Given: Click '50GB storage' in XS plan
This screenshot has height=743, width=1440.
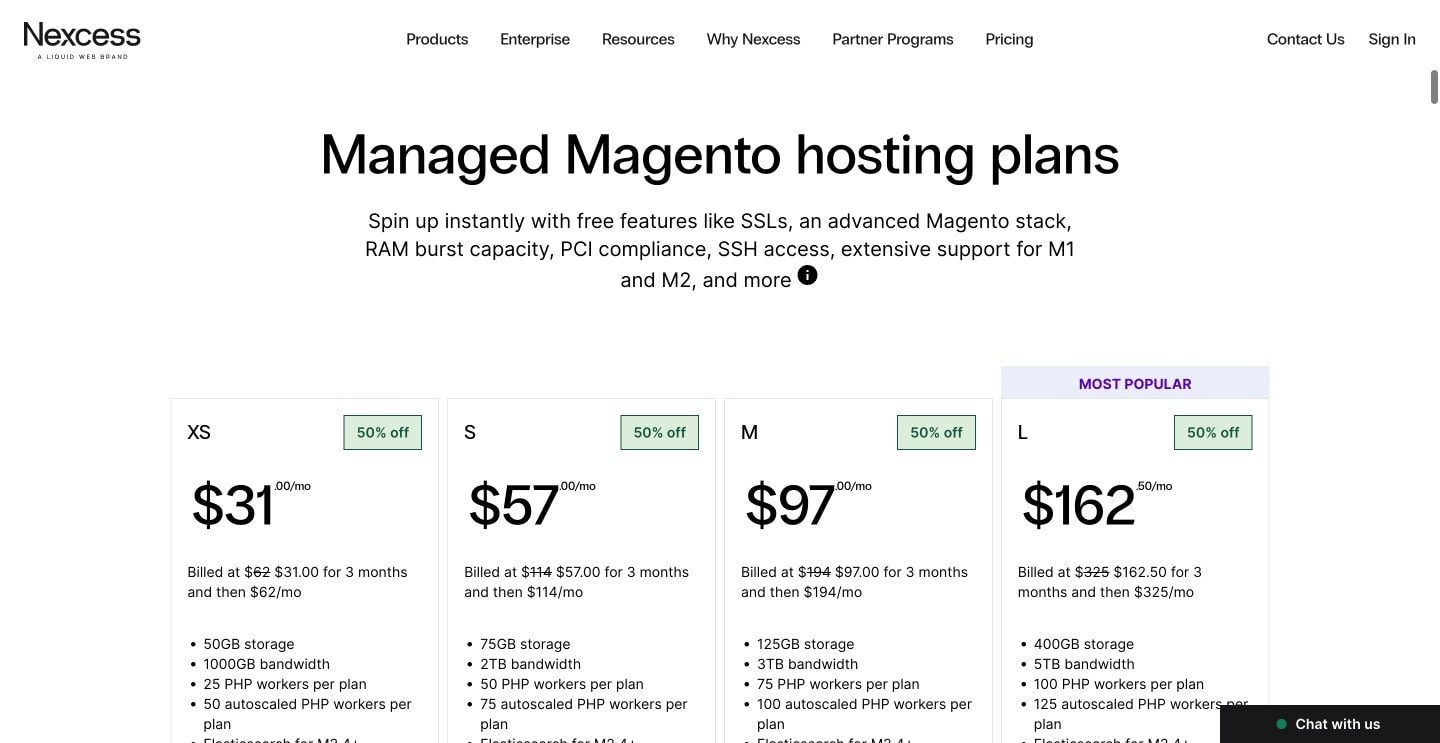Looking at the screenshot, I should [249, 644].
